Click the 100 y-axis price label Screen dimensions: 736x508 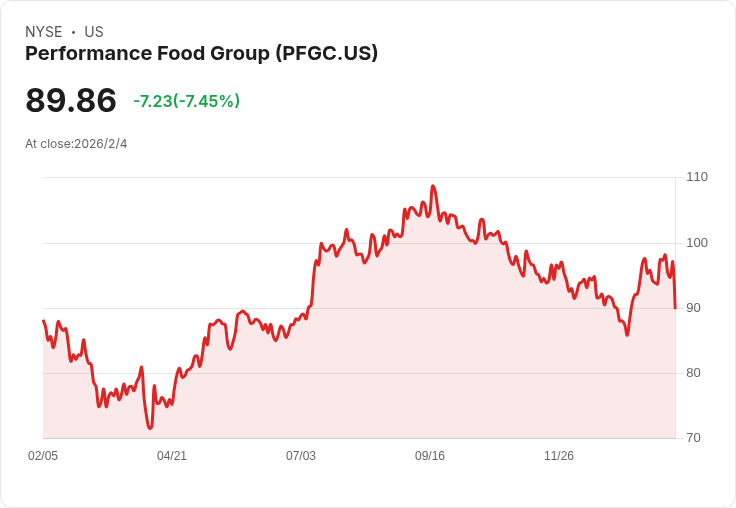coord(697,243)
